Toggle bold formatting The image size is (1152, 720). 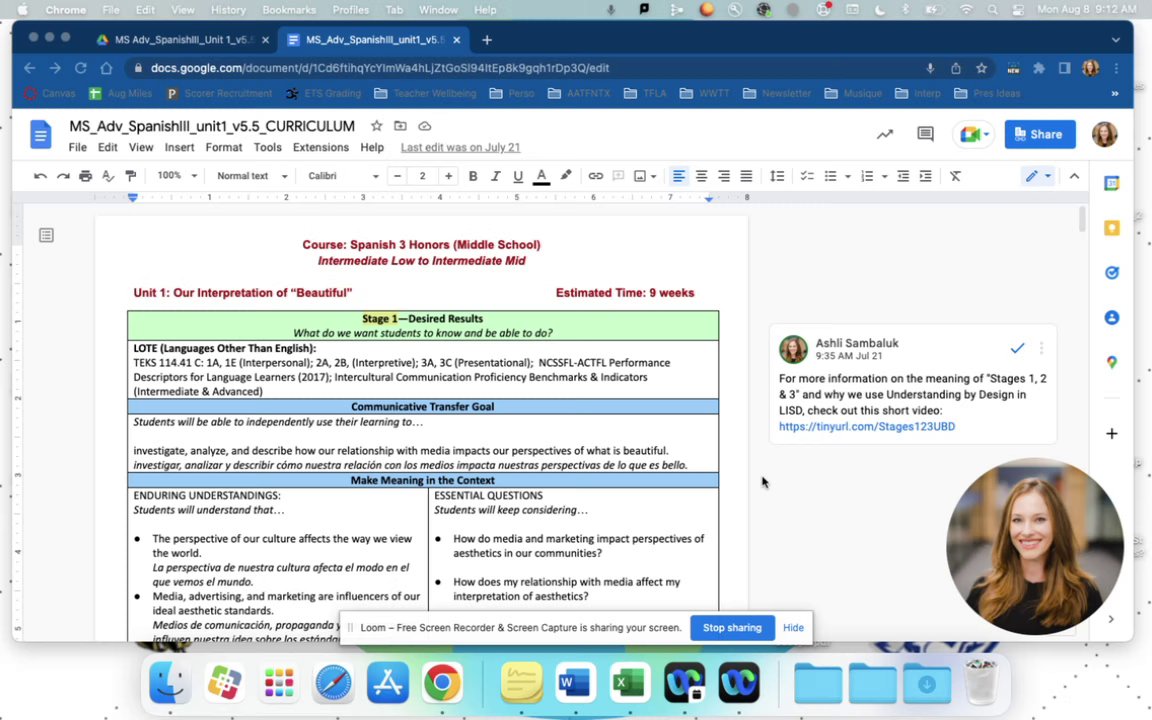tap(473, 176)
